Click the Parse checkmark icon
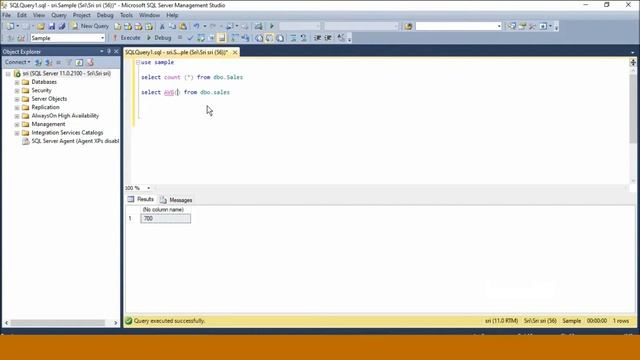Image resolution: width=640 pixels, height=360 pixels. coord(190,38)
